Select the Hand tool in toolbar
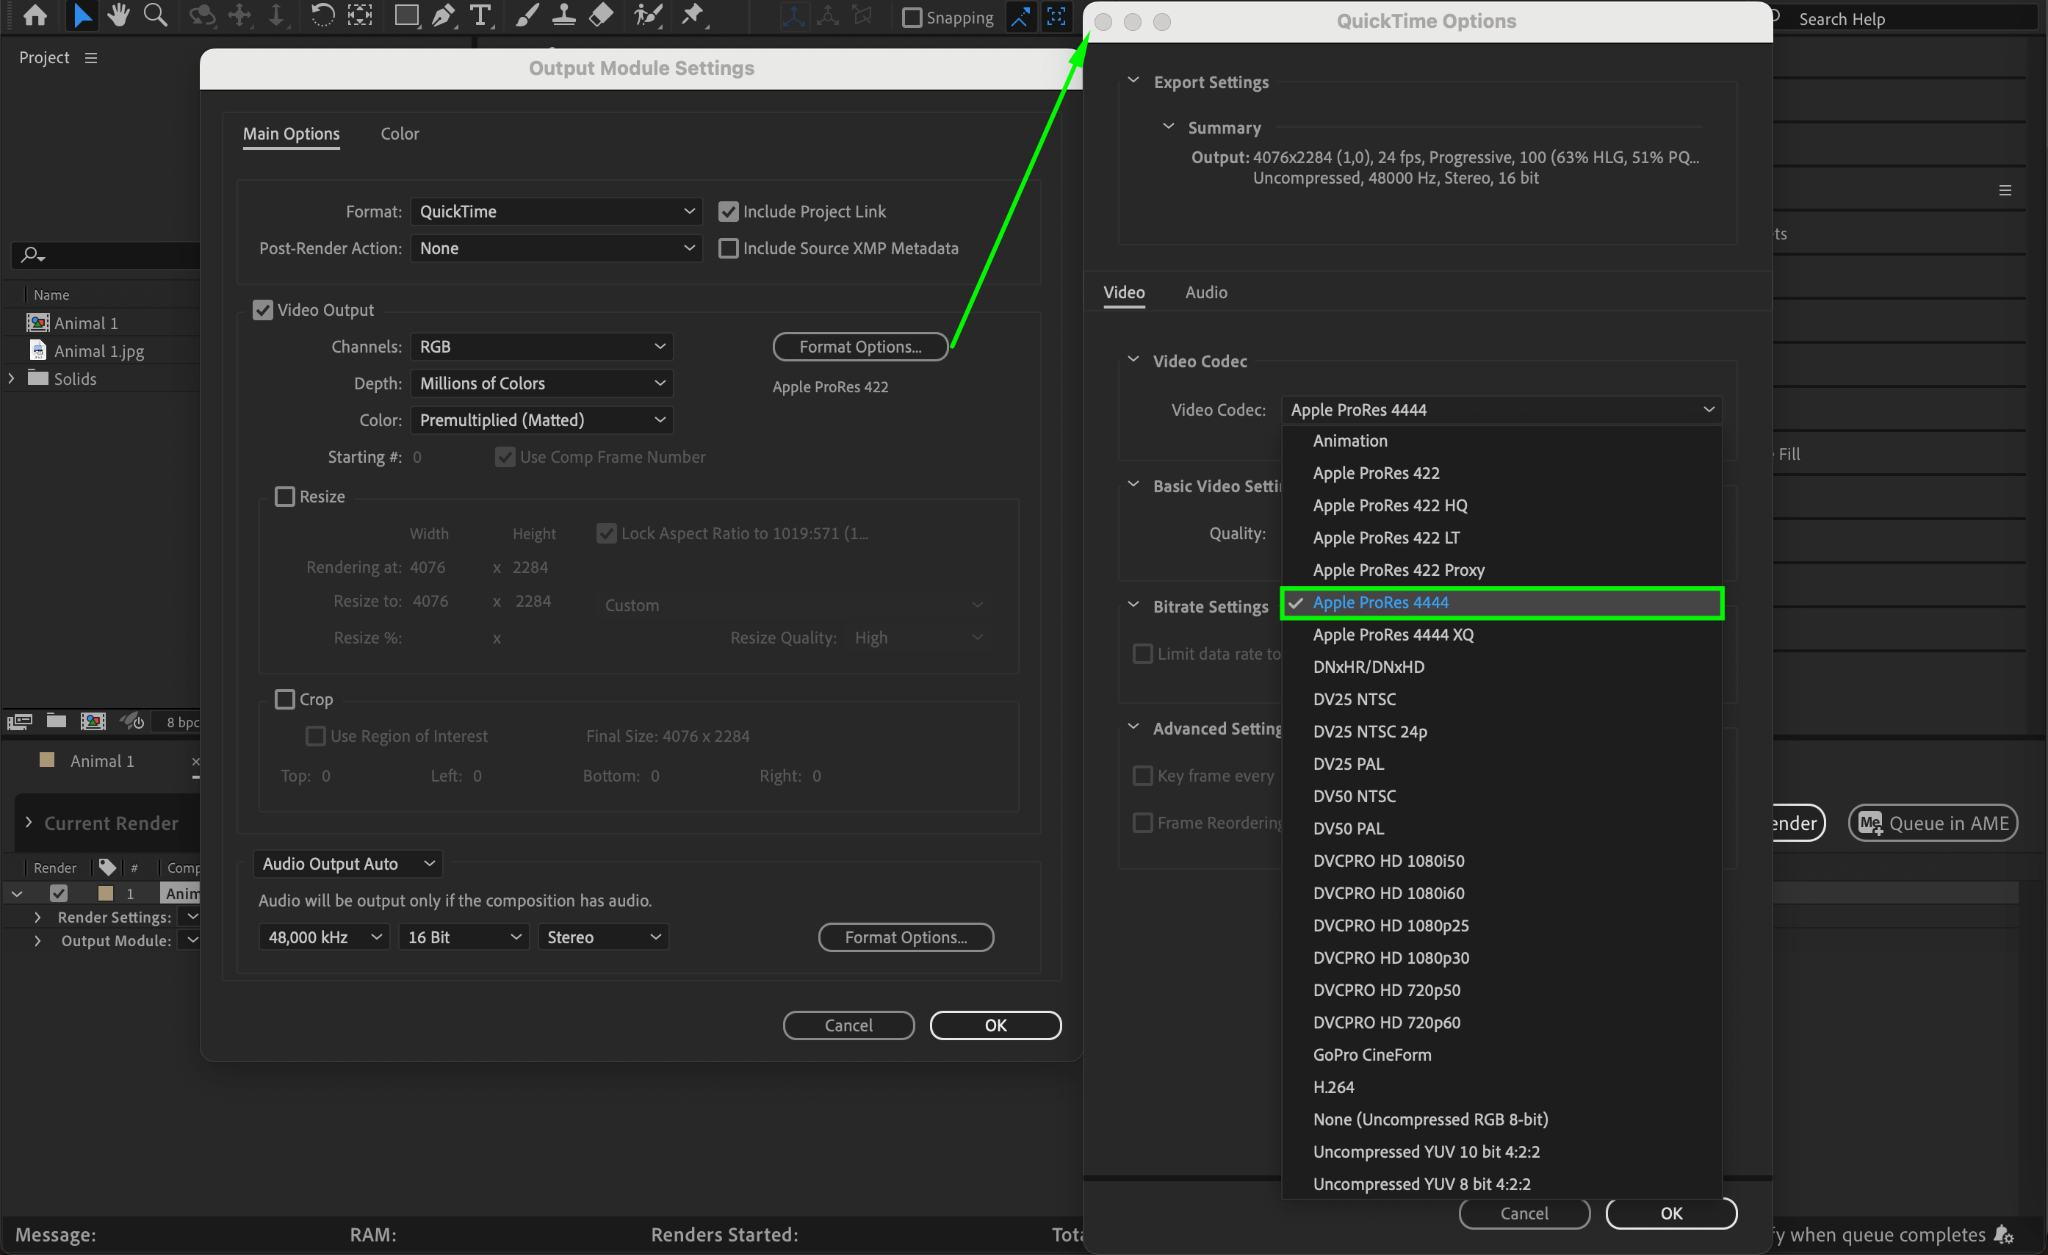 click(119, 15)
